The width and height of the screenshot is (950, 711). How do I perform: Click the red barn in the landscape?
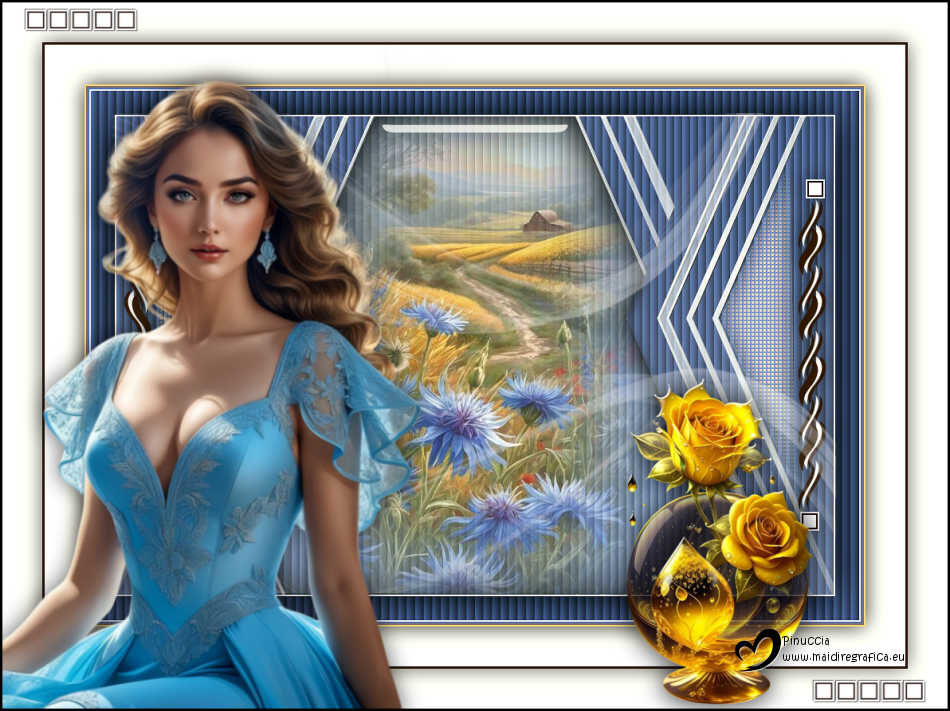tap(545, 221)
